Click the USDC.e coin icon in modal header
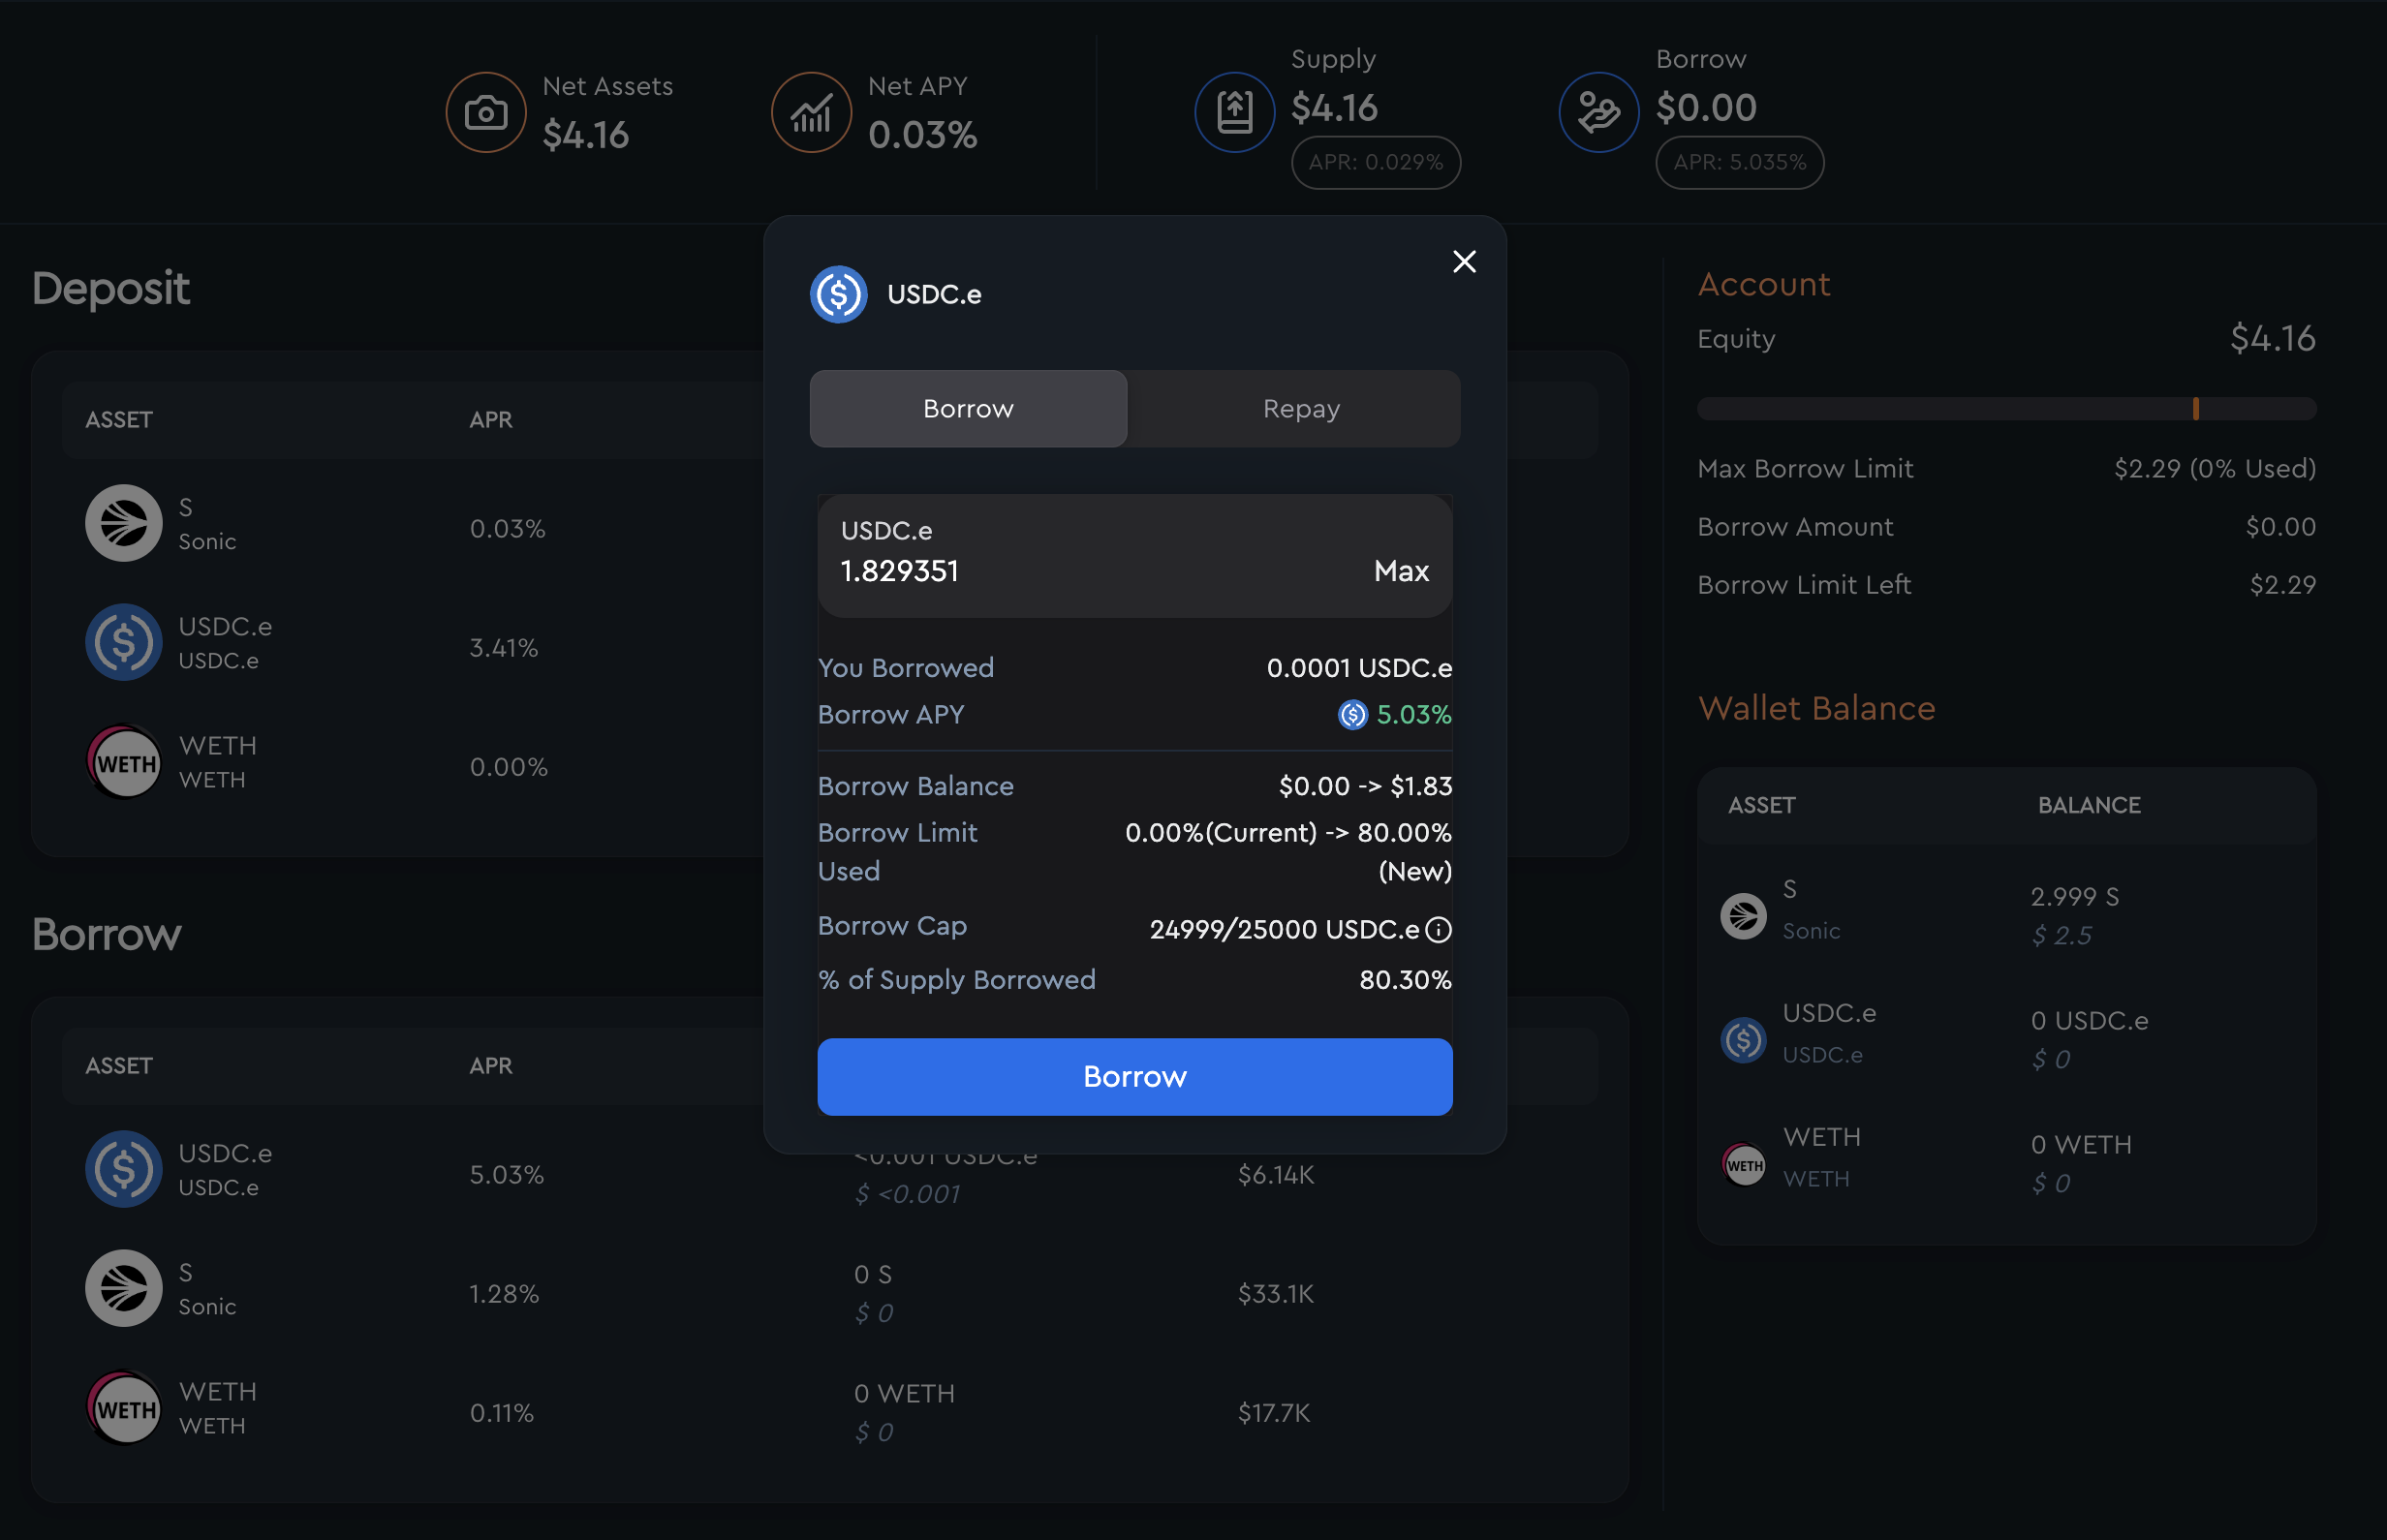Image resolution: width=2387 pixels, height=1540 pixels. [838, 294]
